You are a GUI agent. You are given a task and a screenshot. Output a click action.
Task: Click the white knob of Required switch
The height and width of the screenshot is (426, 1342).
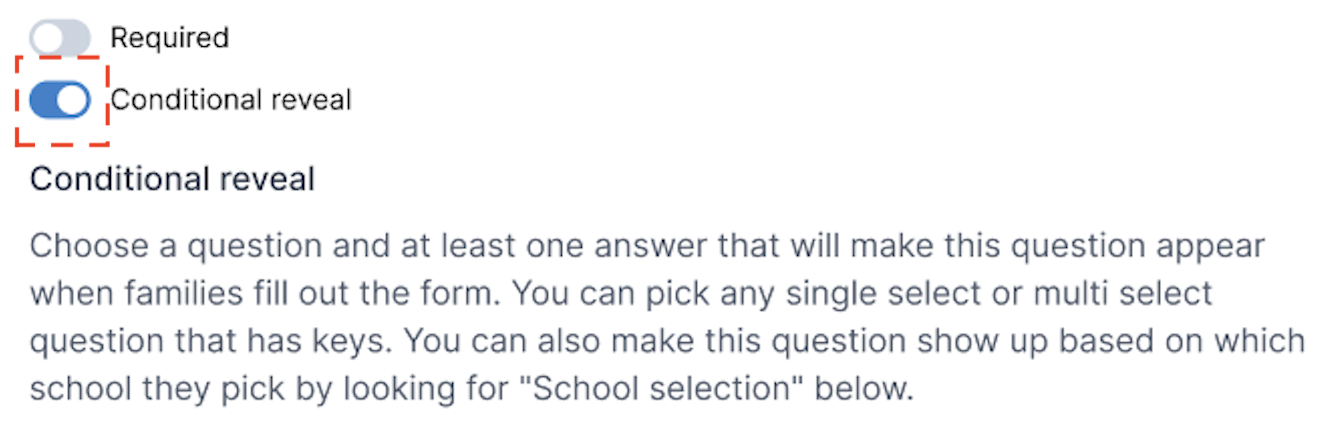pos(46,39)
